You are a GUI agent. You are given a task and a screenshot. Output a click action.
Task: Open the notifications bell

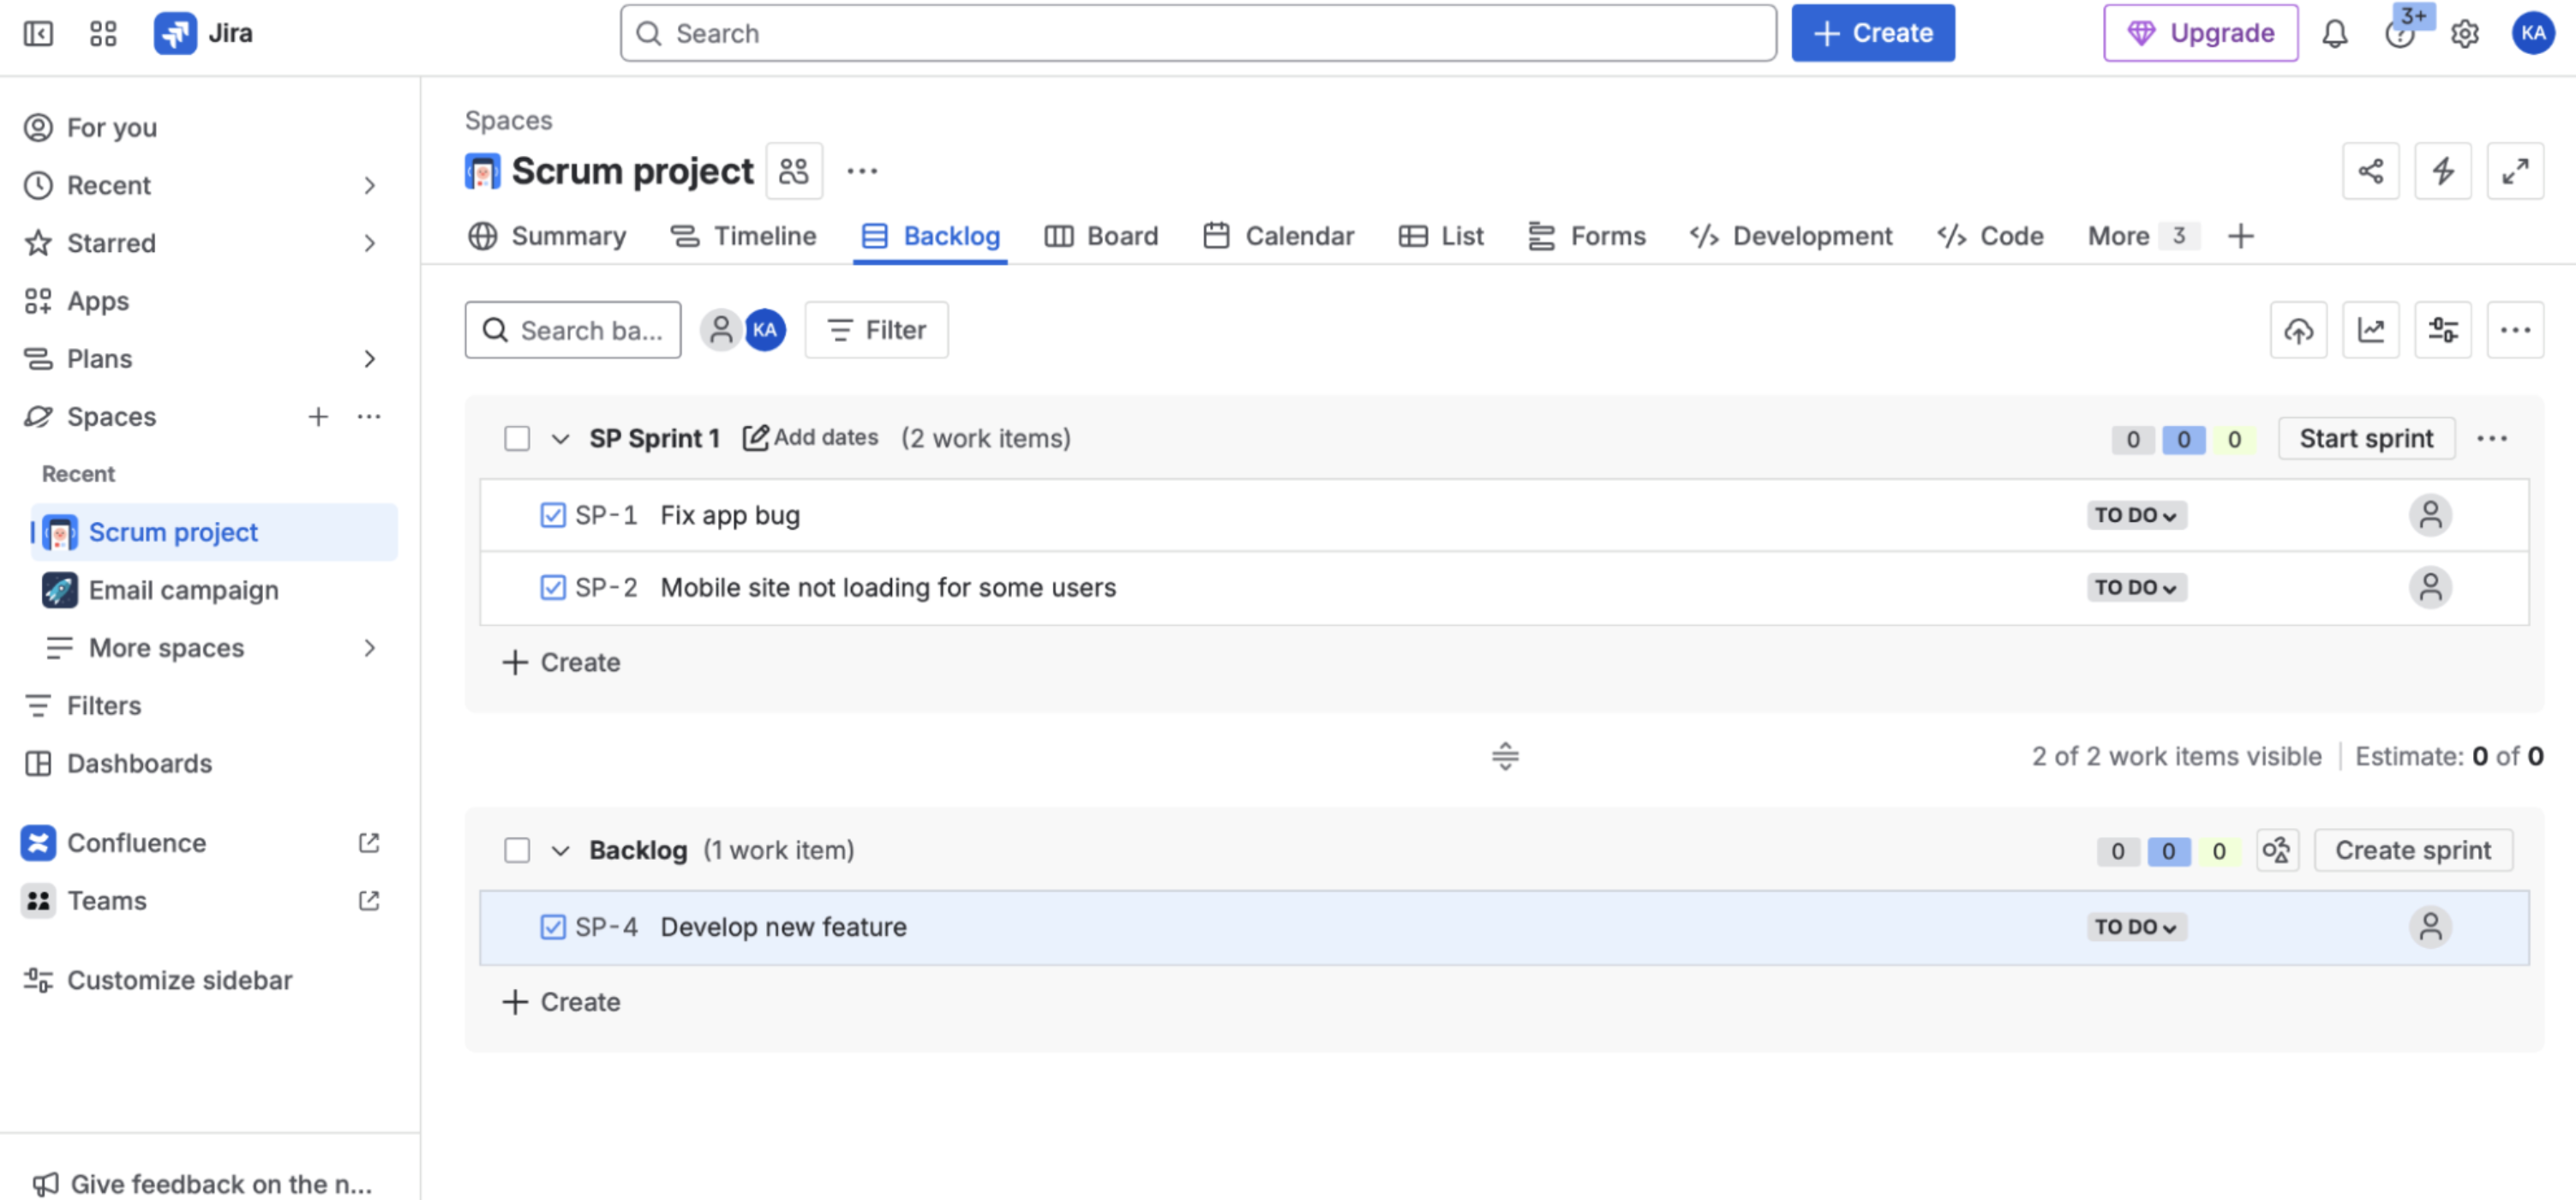click(x=2334, y=34)
